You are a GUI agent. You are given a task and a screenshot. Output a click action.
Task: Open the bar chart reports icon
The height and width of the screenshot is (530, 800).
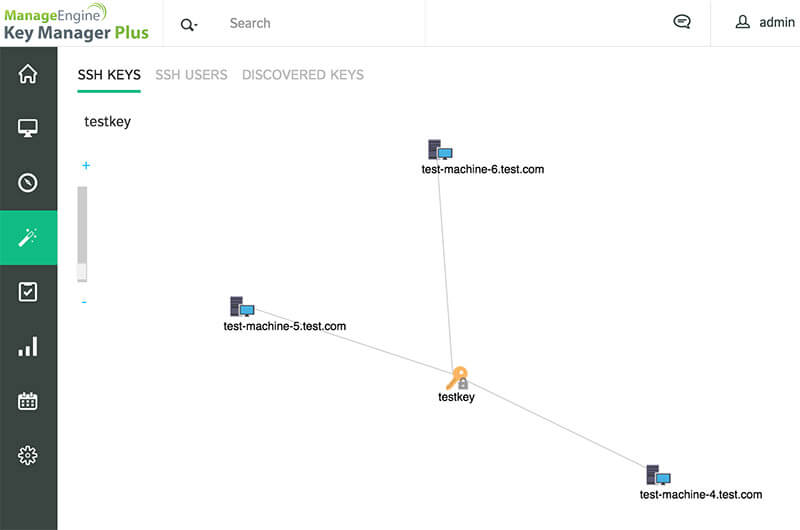28,346
